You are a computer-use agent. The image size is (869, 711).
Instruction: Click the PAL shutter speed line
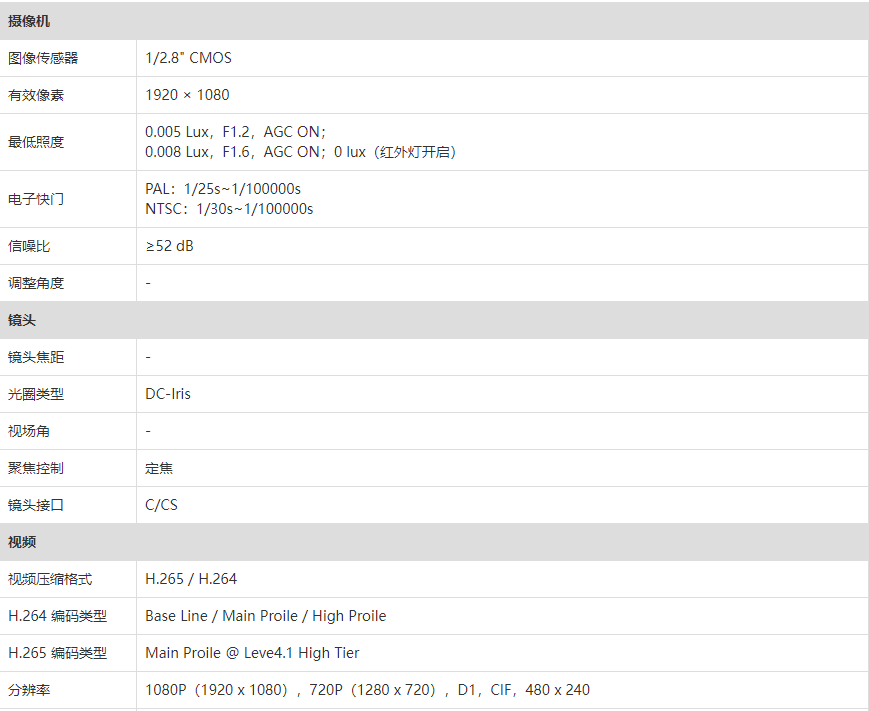pyautogui.click(x=223, y=189)
